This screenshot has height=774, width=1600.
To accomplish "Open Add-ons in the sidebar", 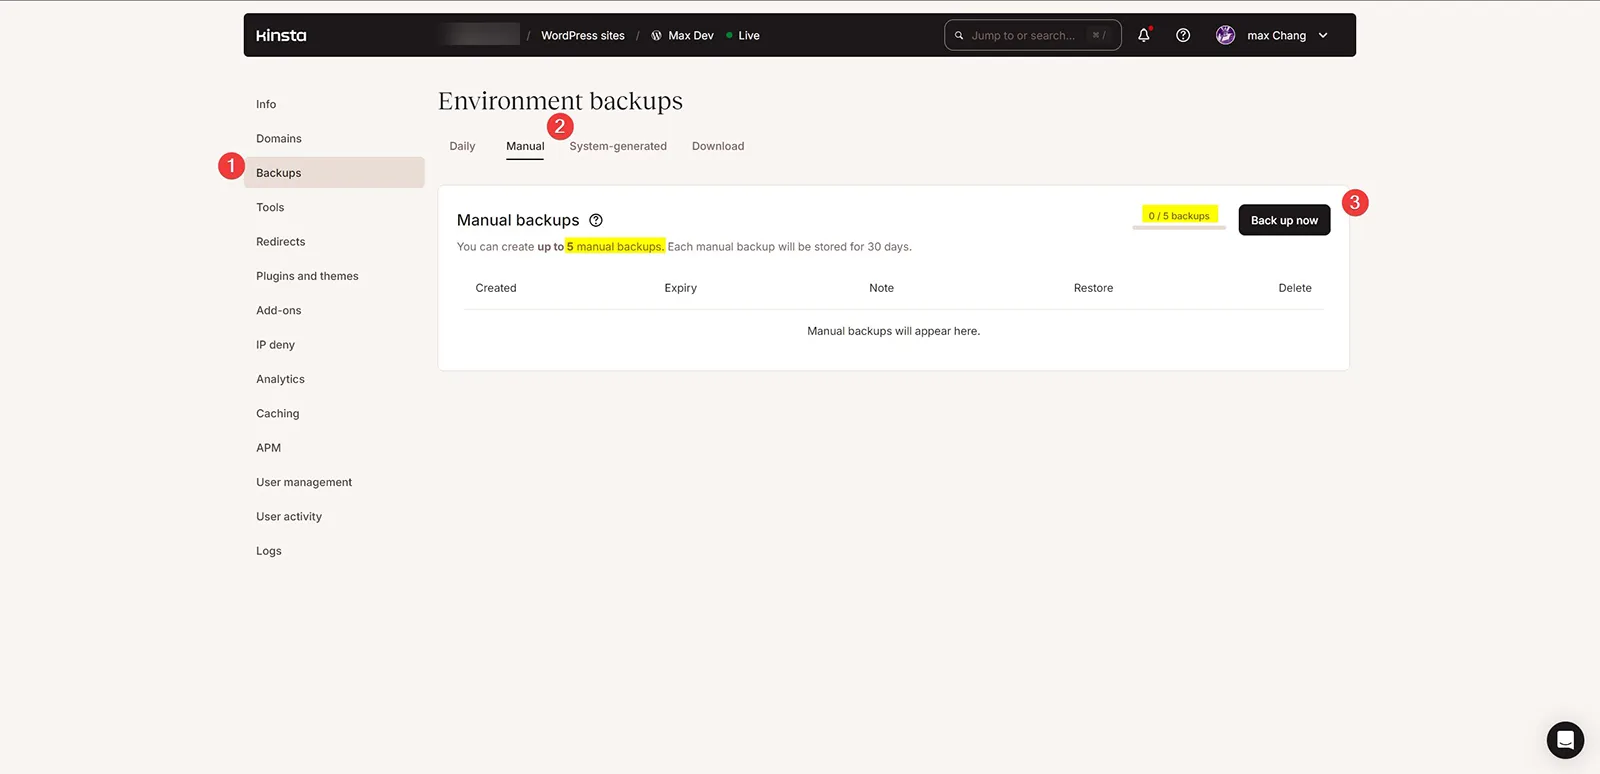I will pyautogui.click(x=279, y=311).
